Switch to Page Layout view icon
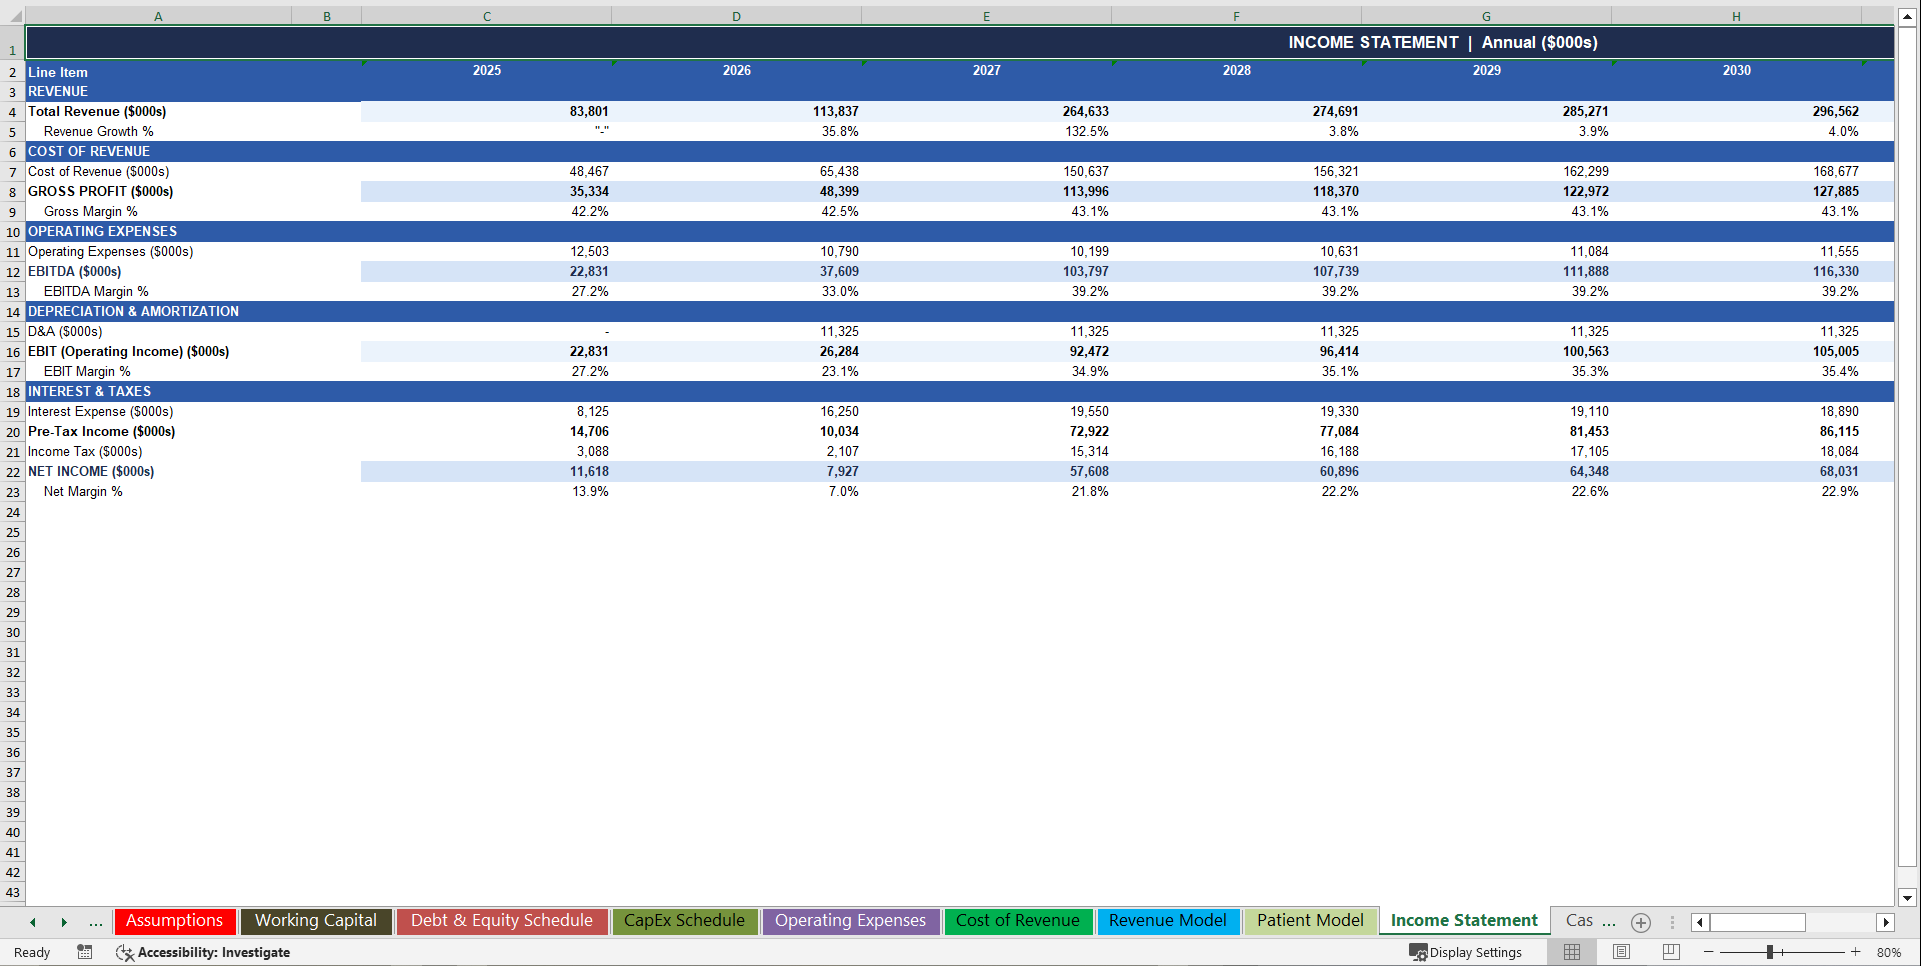 click(x=1621, y=952)
